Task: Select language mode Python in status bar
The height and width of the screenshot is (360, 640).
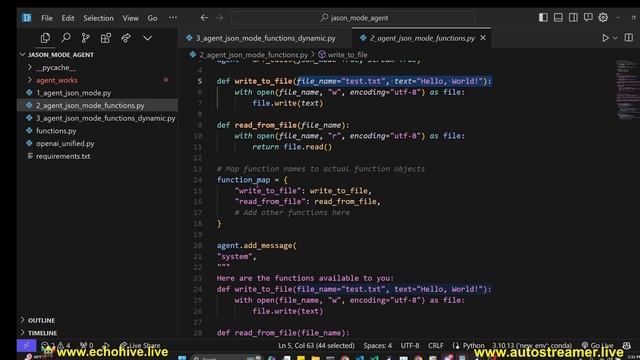Action: click(x=473, y=346)
